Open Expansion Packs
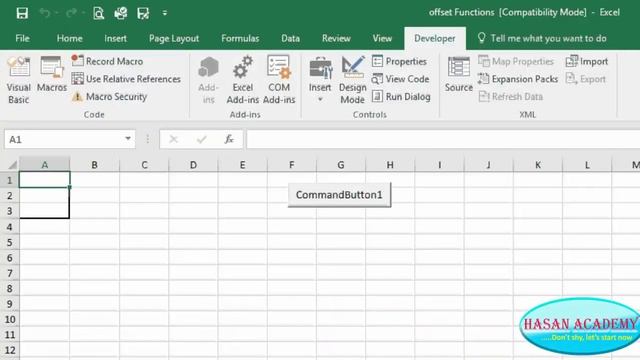The image size is (640, 360). point(518,79)
